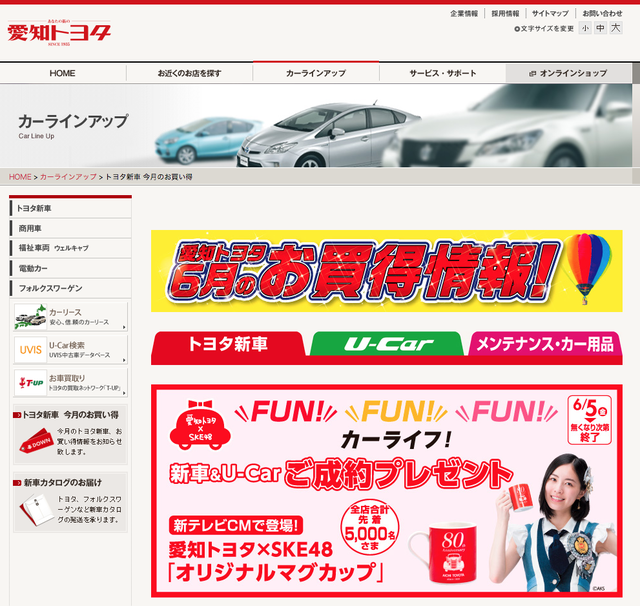Click the 愛知トヨタ×SKE48 car-shaped logo

[x=200, y=425]
